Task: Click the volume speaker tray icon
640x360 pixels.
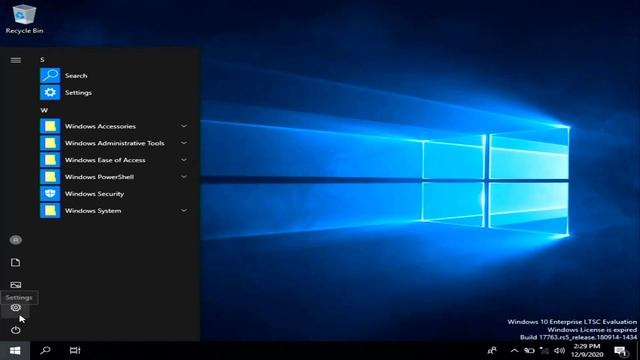Action: click(559, 351)
